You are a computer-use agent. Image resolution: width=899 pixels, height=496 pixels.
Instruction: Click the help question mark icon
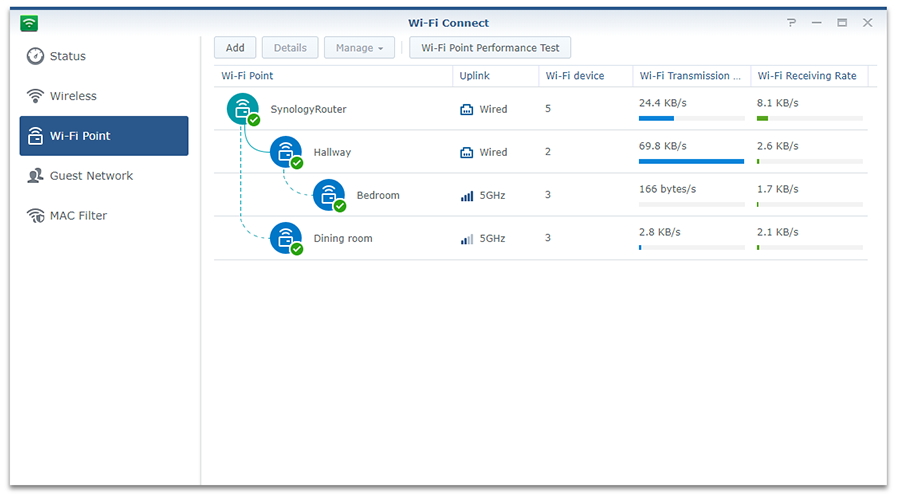coord(791,23)
